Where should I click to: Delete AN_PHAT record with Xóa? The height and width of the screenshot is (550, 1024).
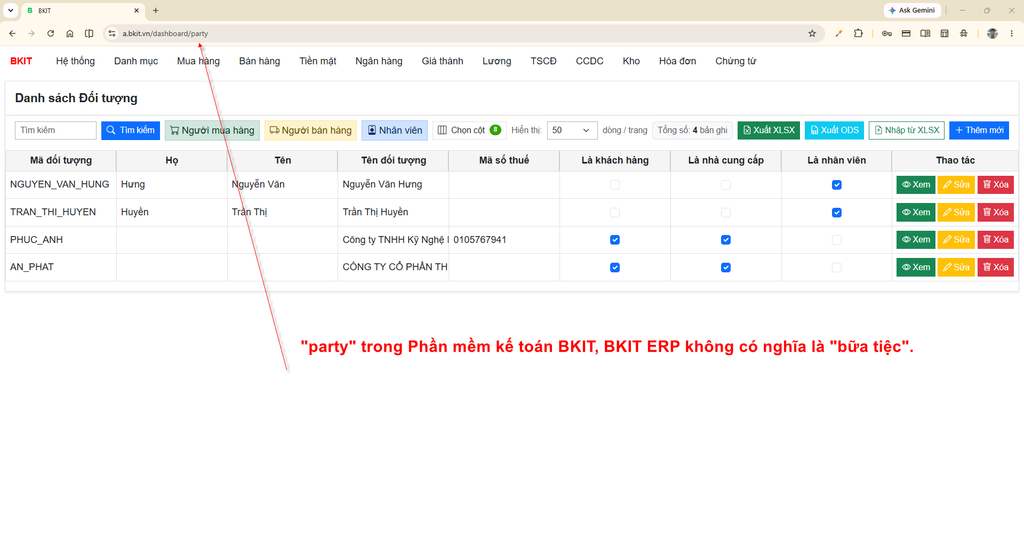click(995, 267)
